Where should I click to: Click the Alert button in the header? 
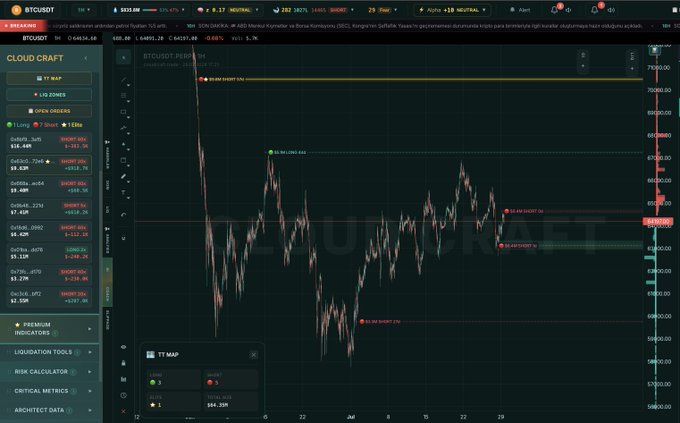(520, 10)
